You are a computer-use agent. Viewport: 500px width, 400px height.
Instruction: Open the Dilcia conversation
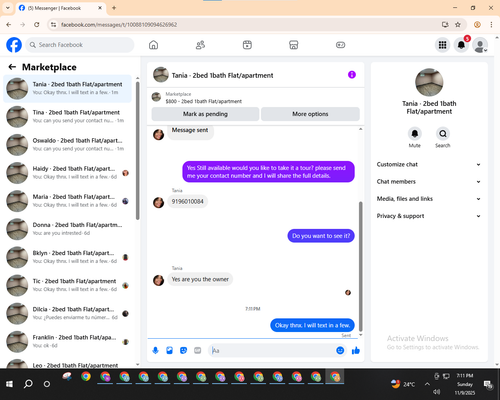(67, 313)
